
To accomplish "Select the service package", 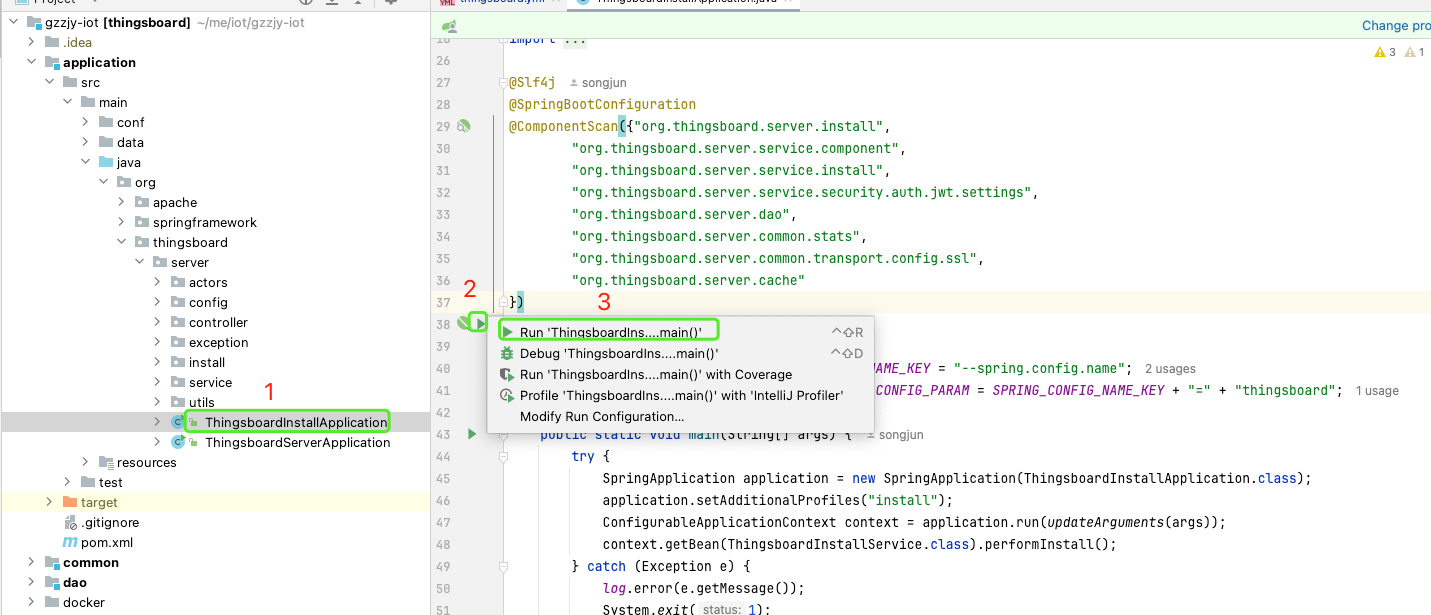I will 210,382.
